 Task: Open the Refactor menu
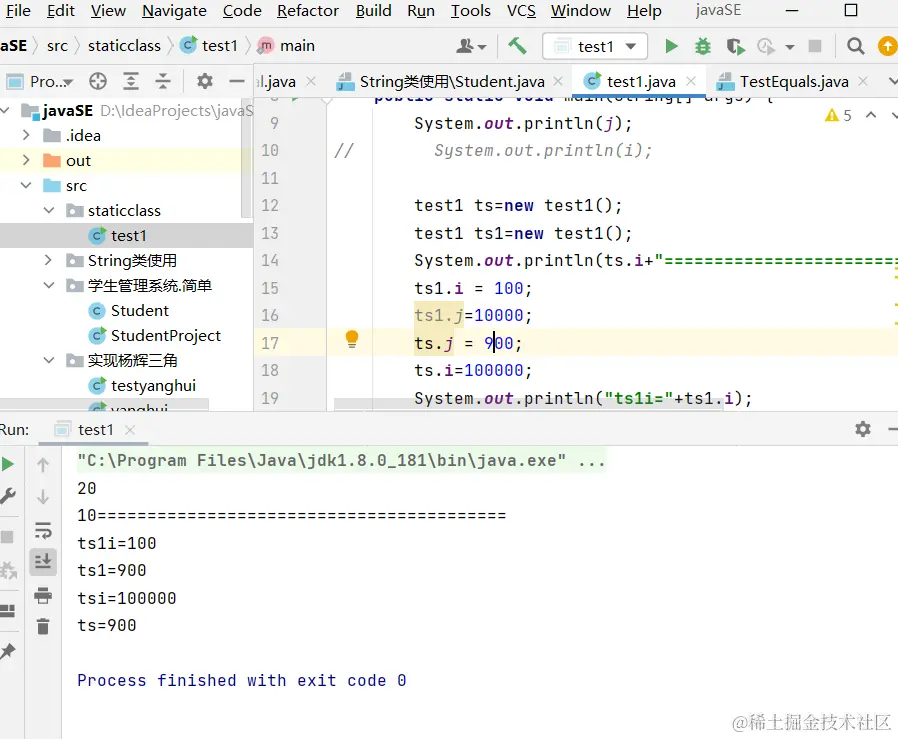pyautogui.click(x=308, y=11)
